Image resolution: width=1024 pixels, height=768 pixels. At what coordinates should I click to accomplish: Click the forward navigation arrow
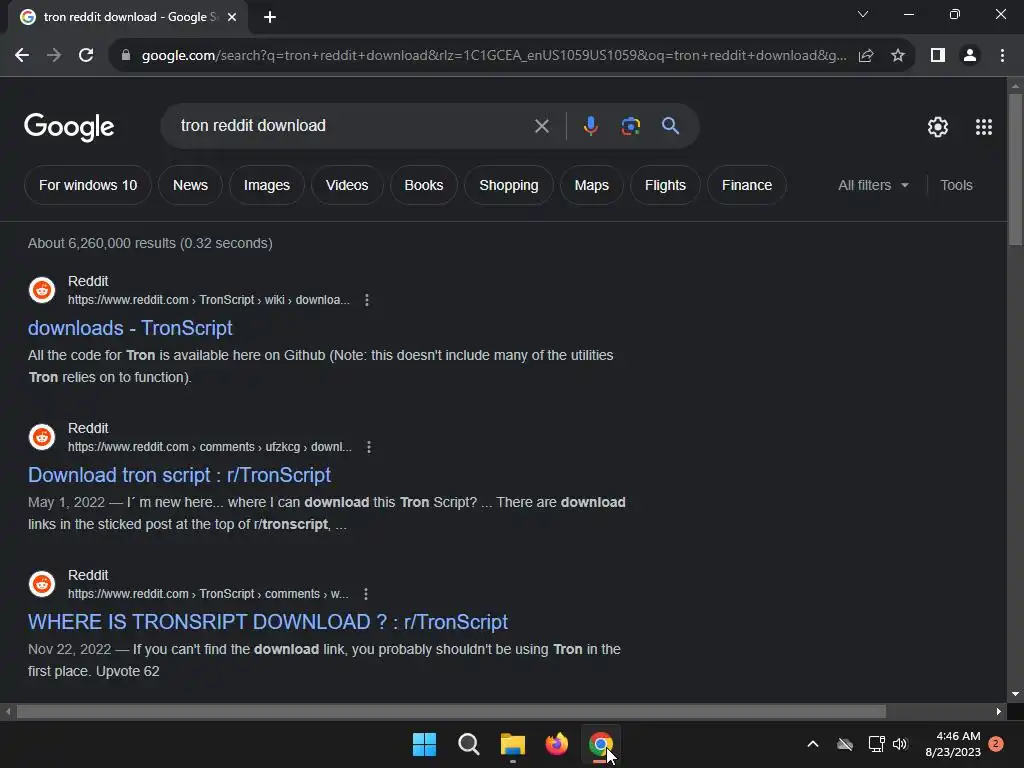[54, 56]
